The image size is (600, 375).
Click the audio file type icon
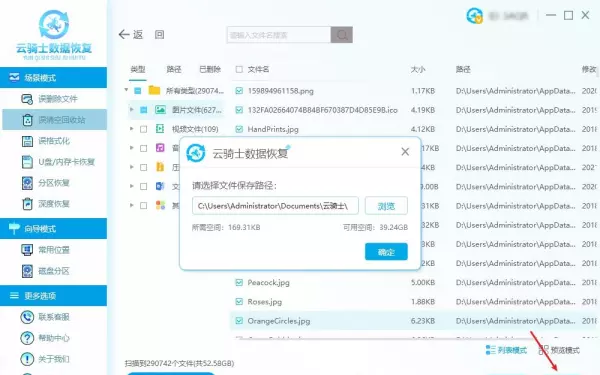(160, 148)
